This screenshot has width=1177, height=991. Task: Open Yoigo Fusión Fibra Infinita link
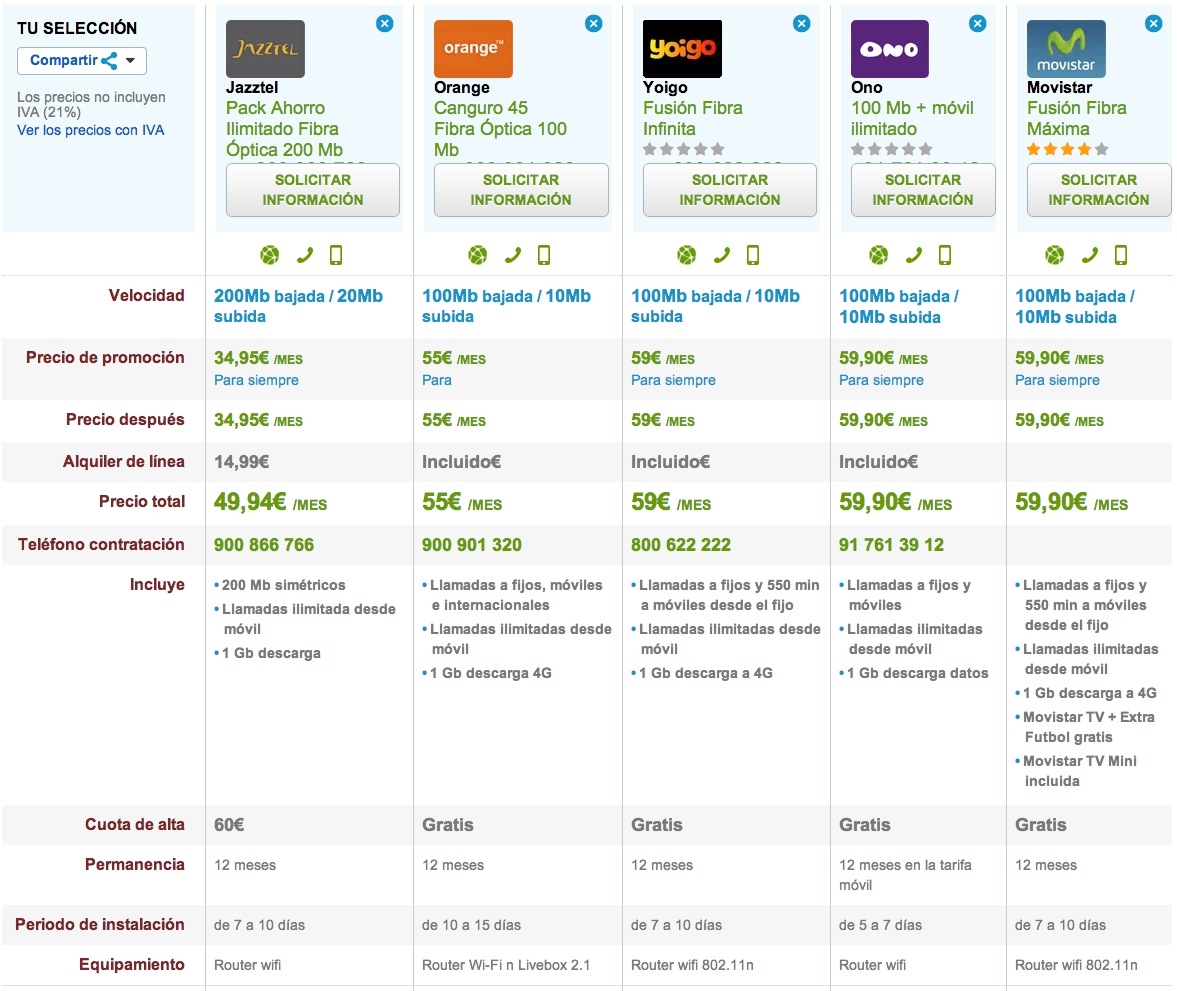(x=693, y=119)
